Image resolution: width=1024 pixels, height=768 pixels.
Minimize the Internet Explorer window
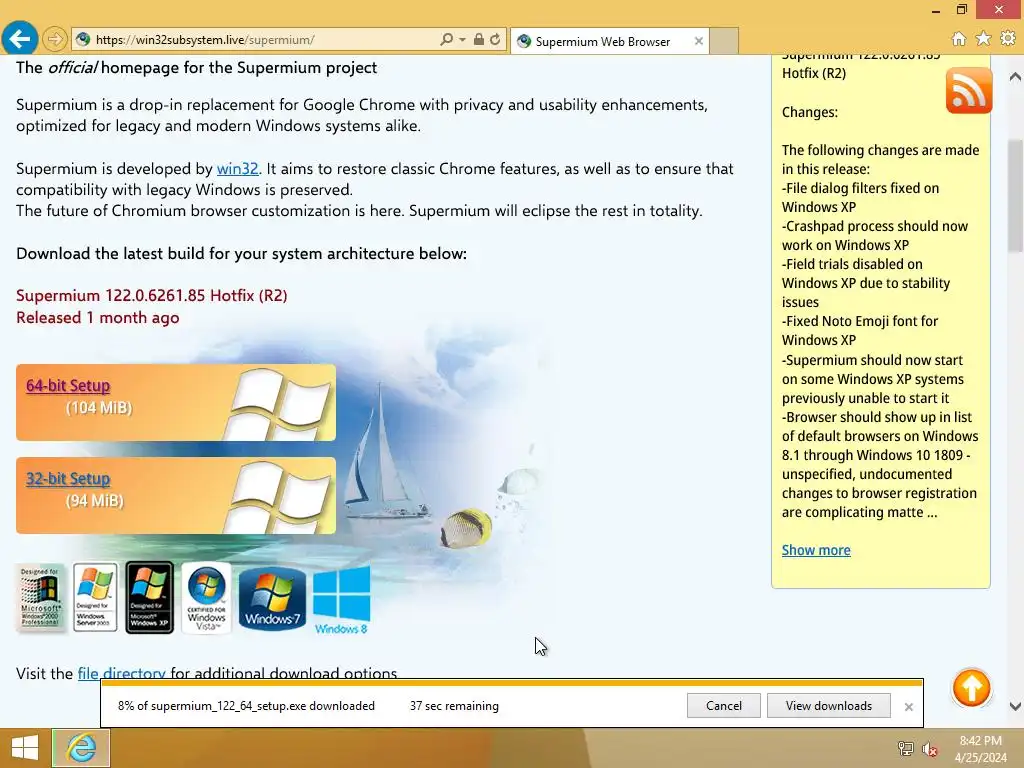(936, 10)
